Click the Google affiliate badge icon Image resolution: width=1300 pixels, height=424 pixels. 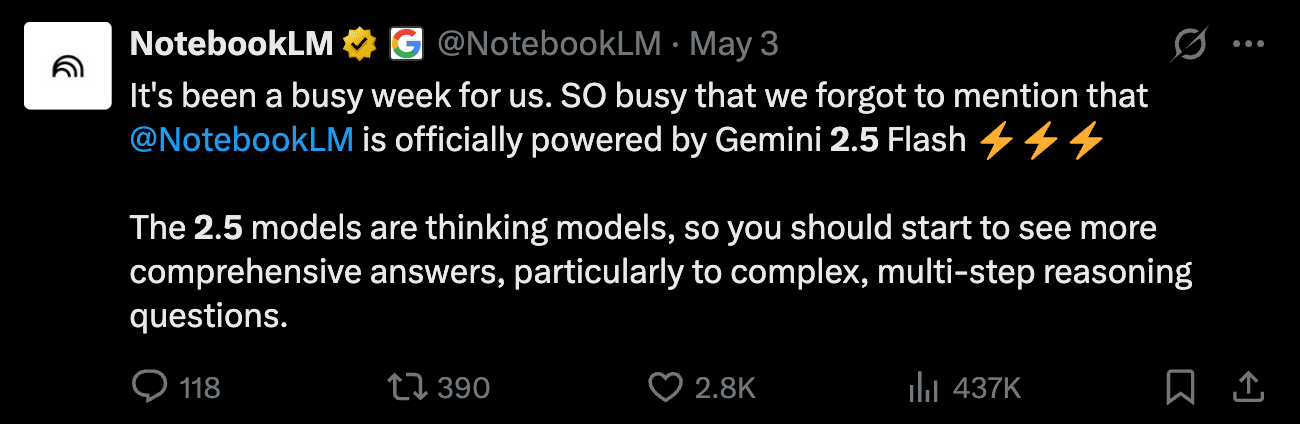coord(405,44)
